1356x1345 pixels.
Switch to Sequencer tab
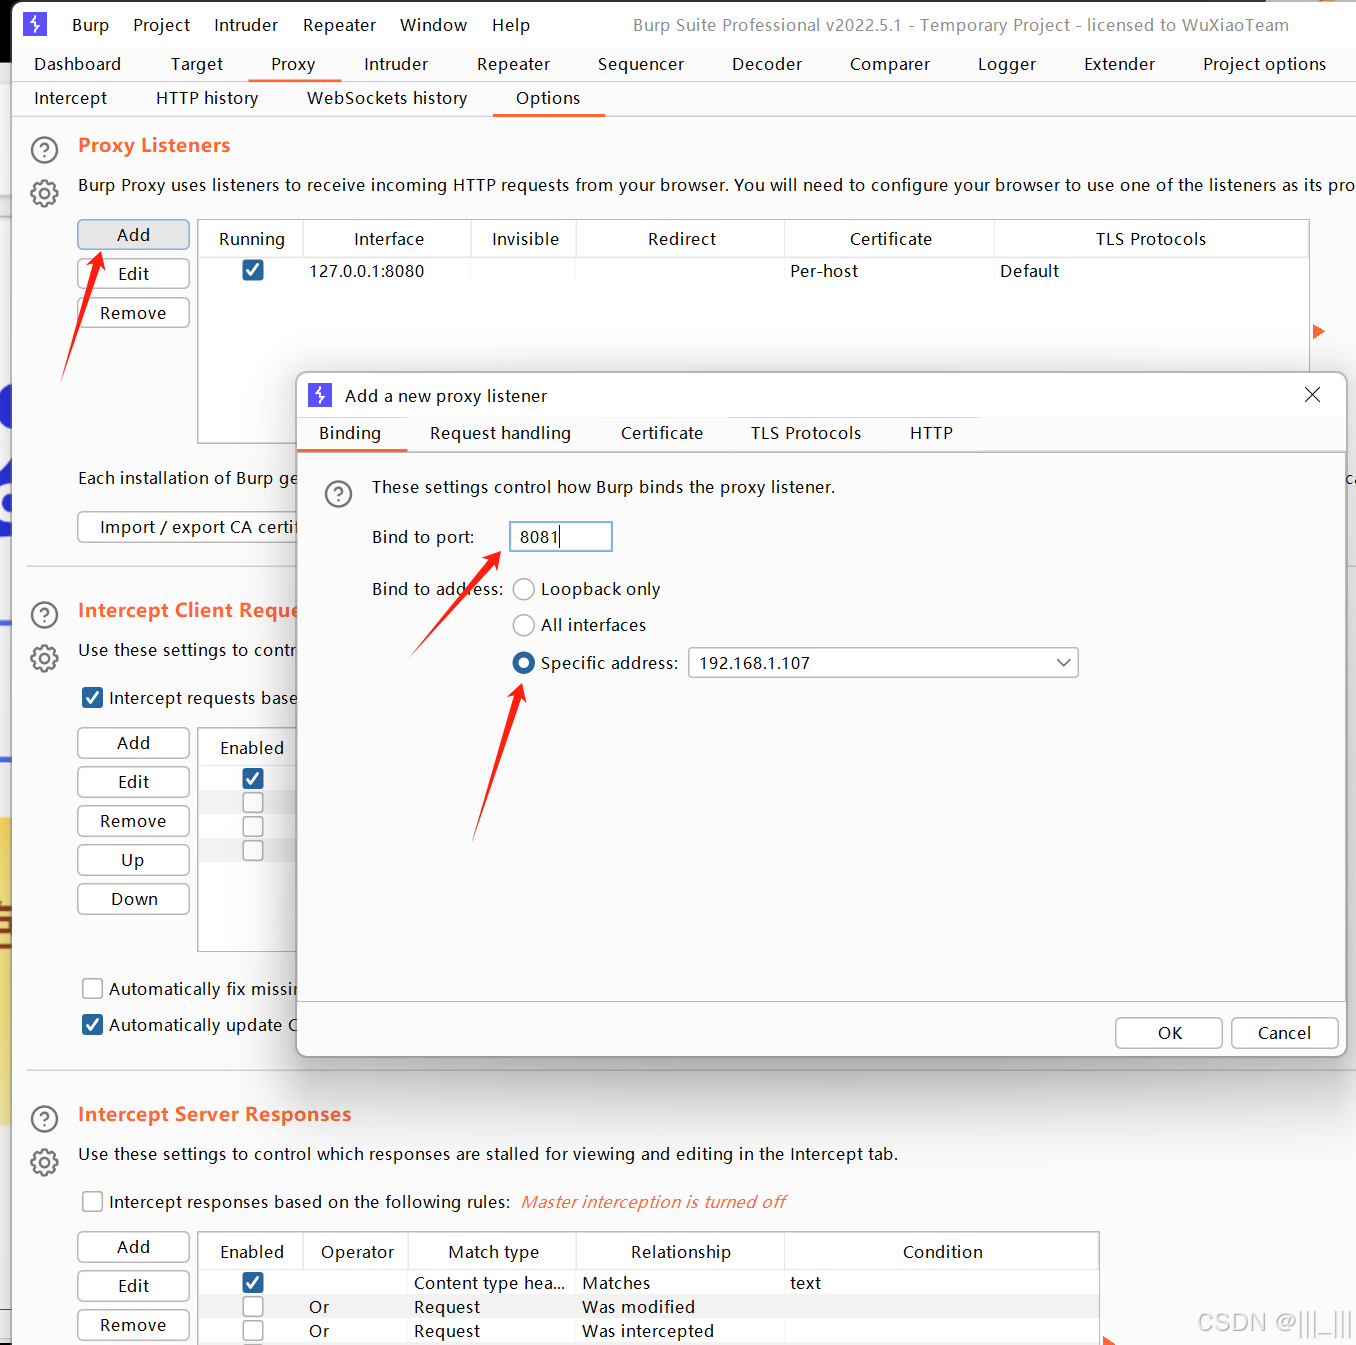641,64
